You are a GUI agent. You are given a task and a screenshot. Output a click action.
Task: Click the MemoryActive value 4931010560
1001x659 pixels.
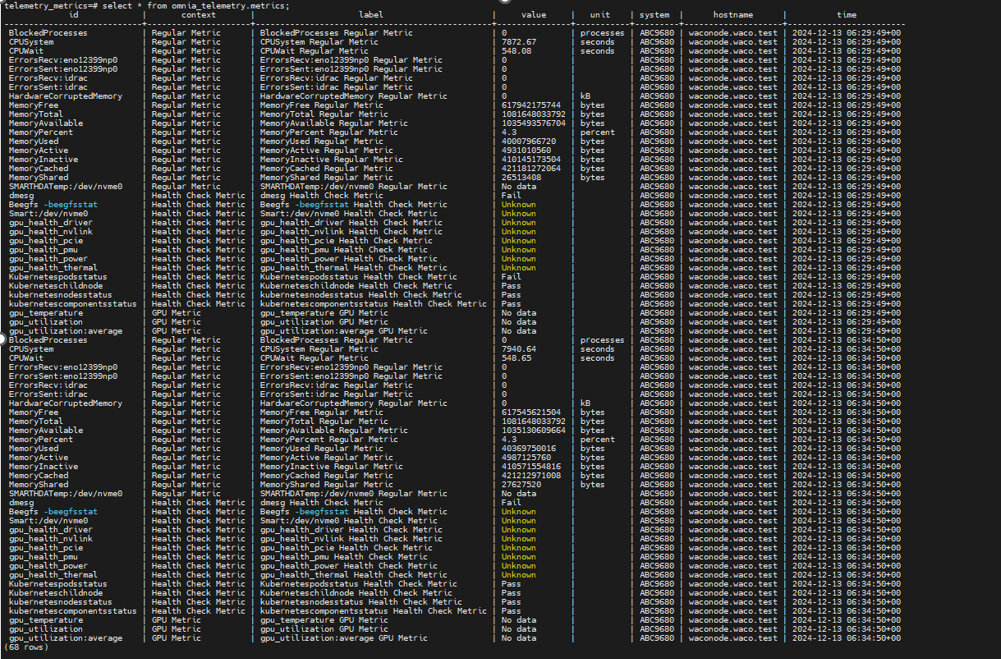526,150
